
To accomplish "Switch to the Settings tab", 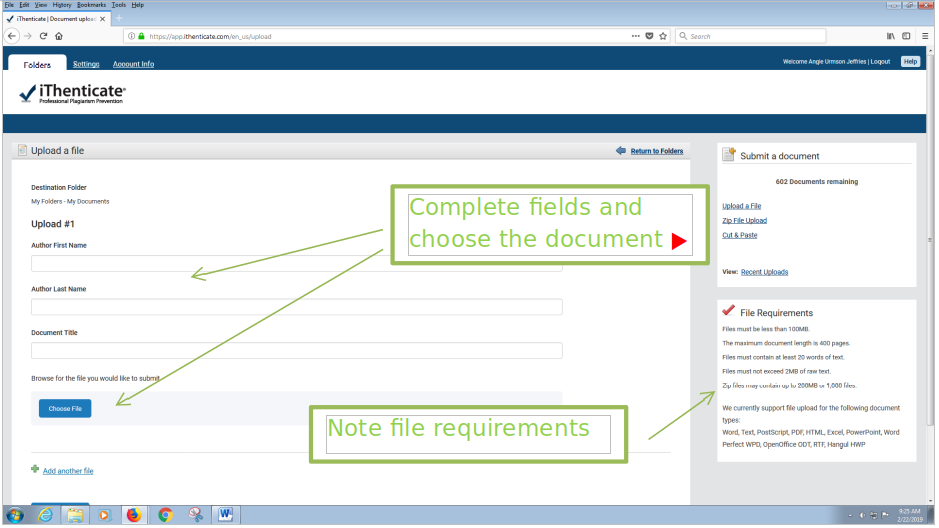I will (86, 64).
